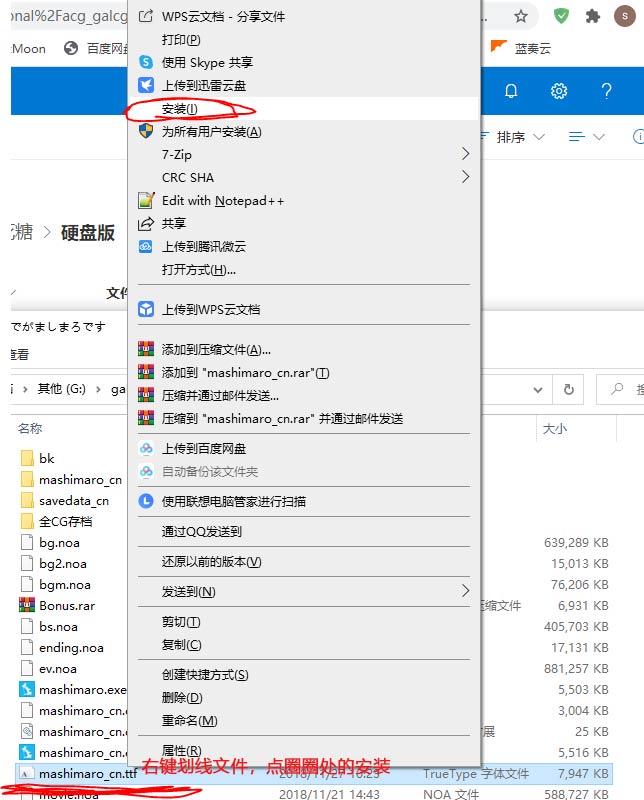
Task: Open the browser extensions puzzle icon
Action: (x=592, y=16)
